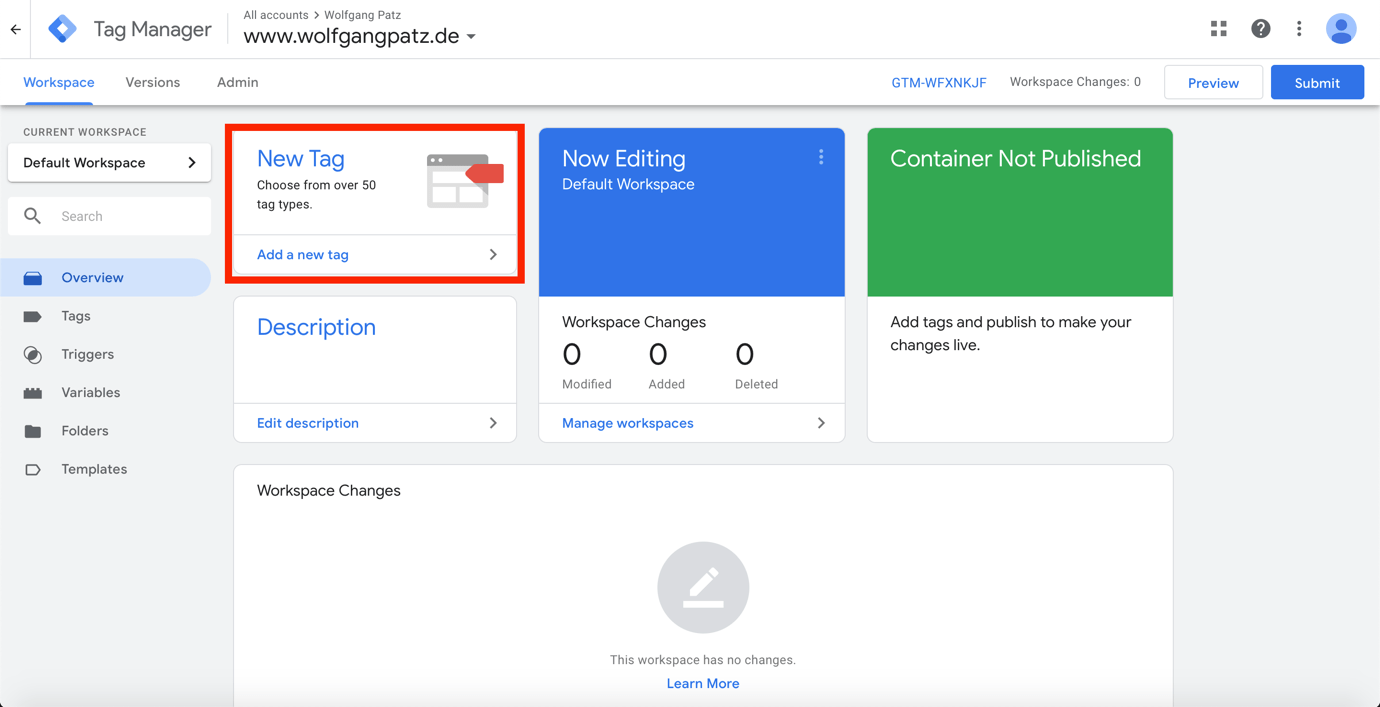Click the New Tag illustration graphic
The height and width of the screenshot is (707, 1380).
point(465,181)
